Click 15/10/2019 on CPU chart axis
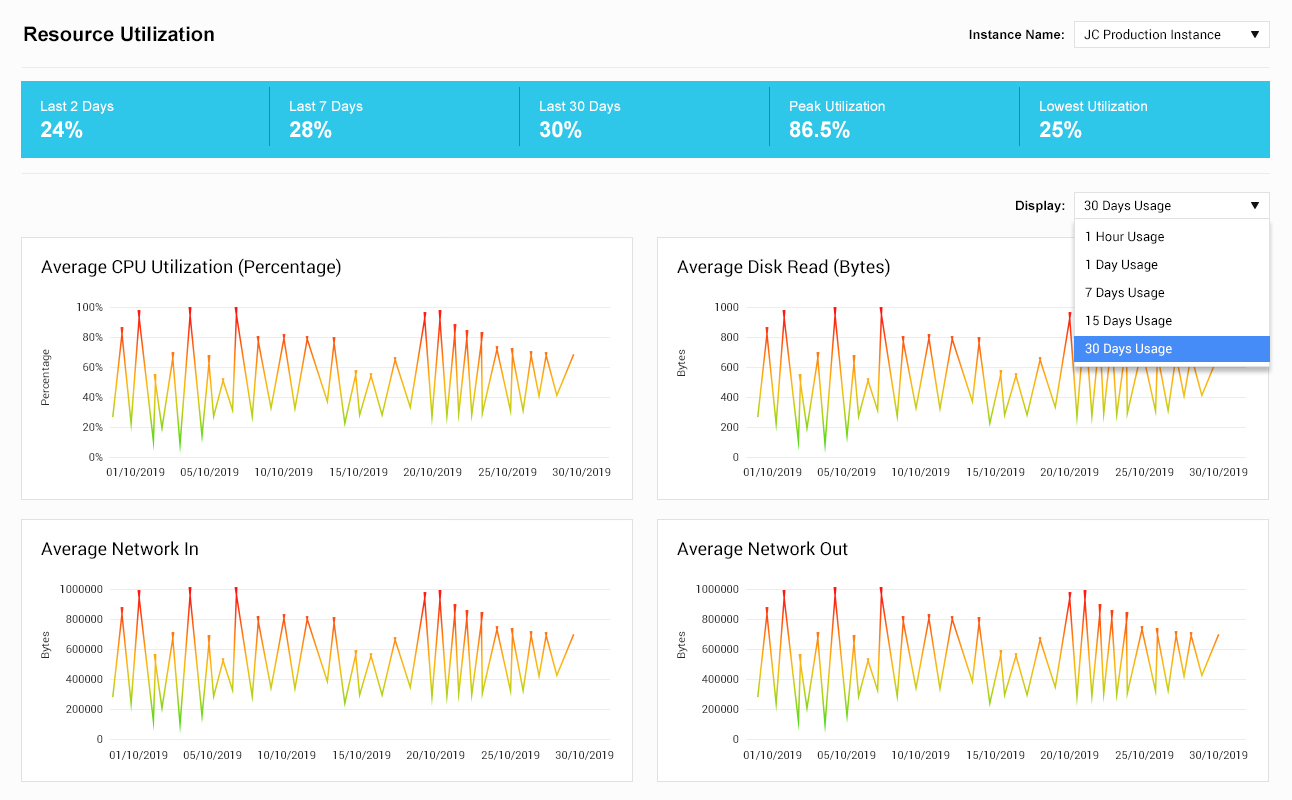 click(x=360, y=472)
